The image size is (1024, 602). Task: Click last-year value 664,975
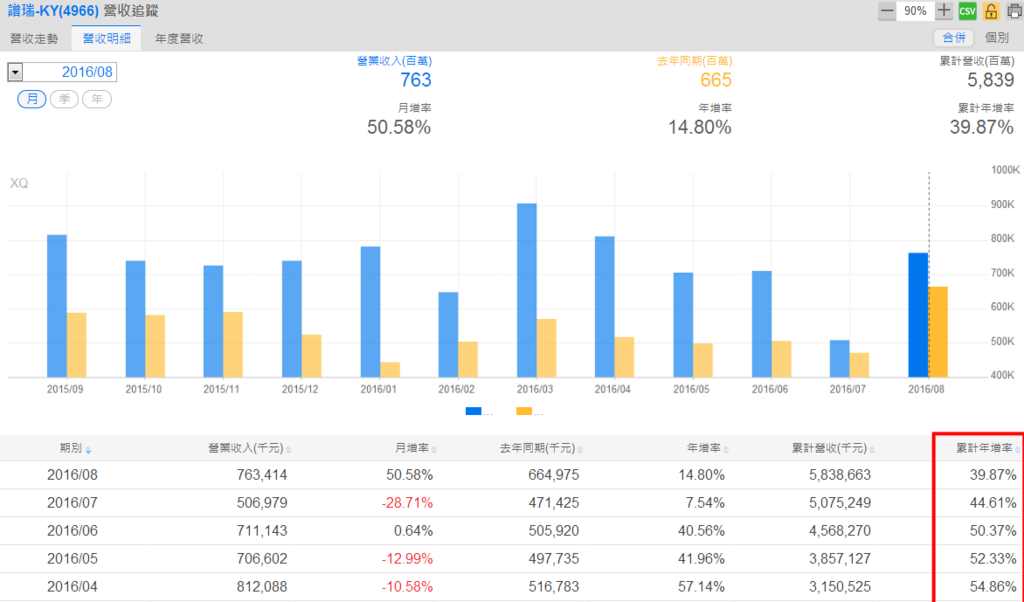coord(553,475)
